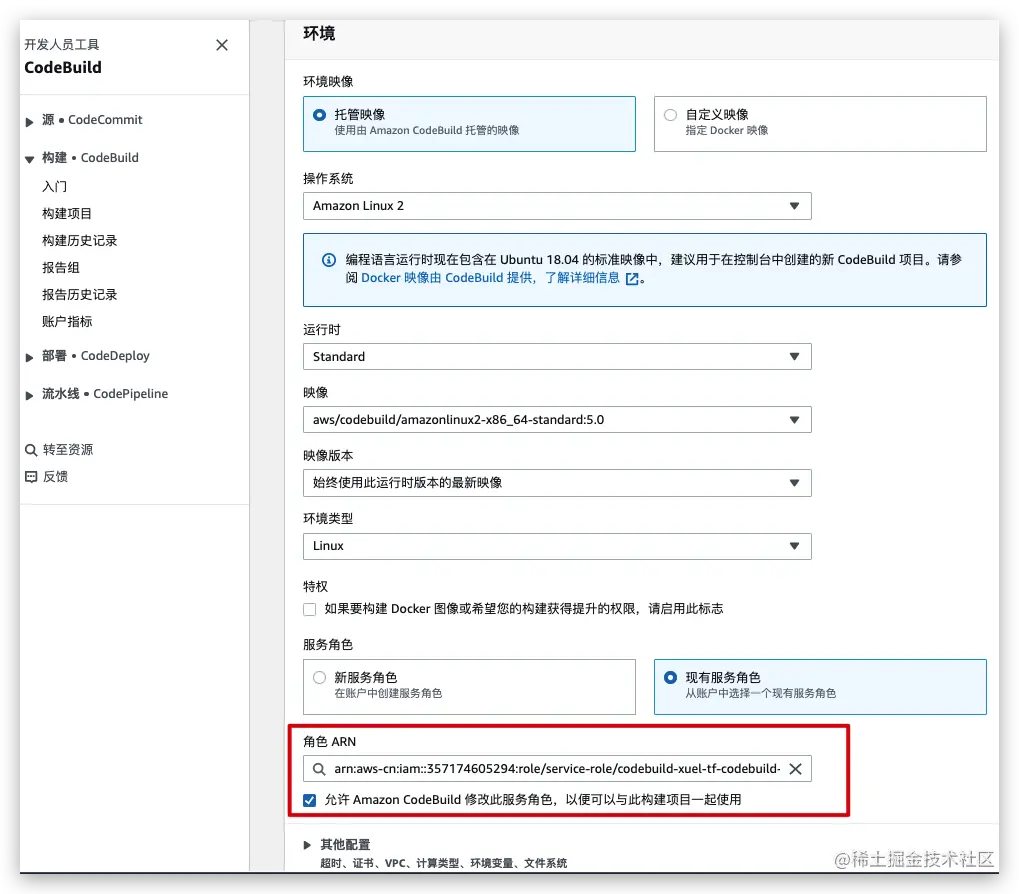Click the search icon beside 转至资源
The height and width of the screenshot is (894, 1019).
pos(31,450)
